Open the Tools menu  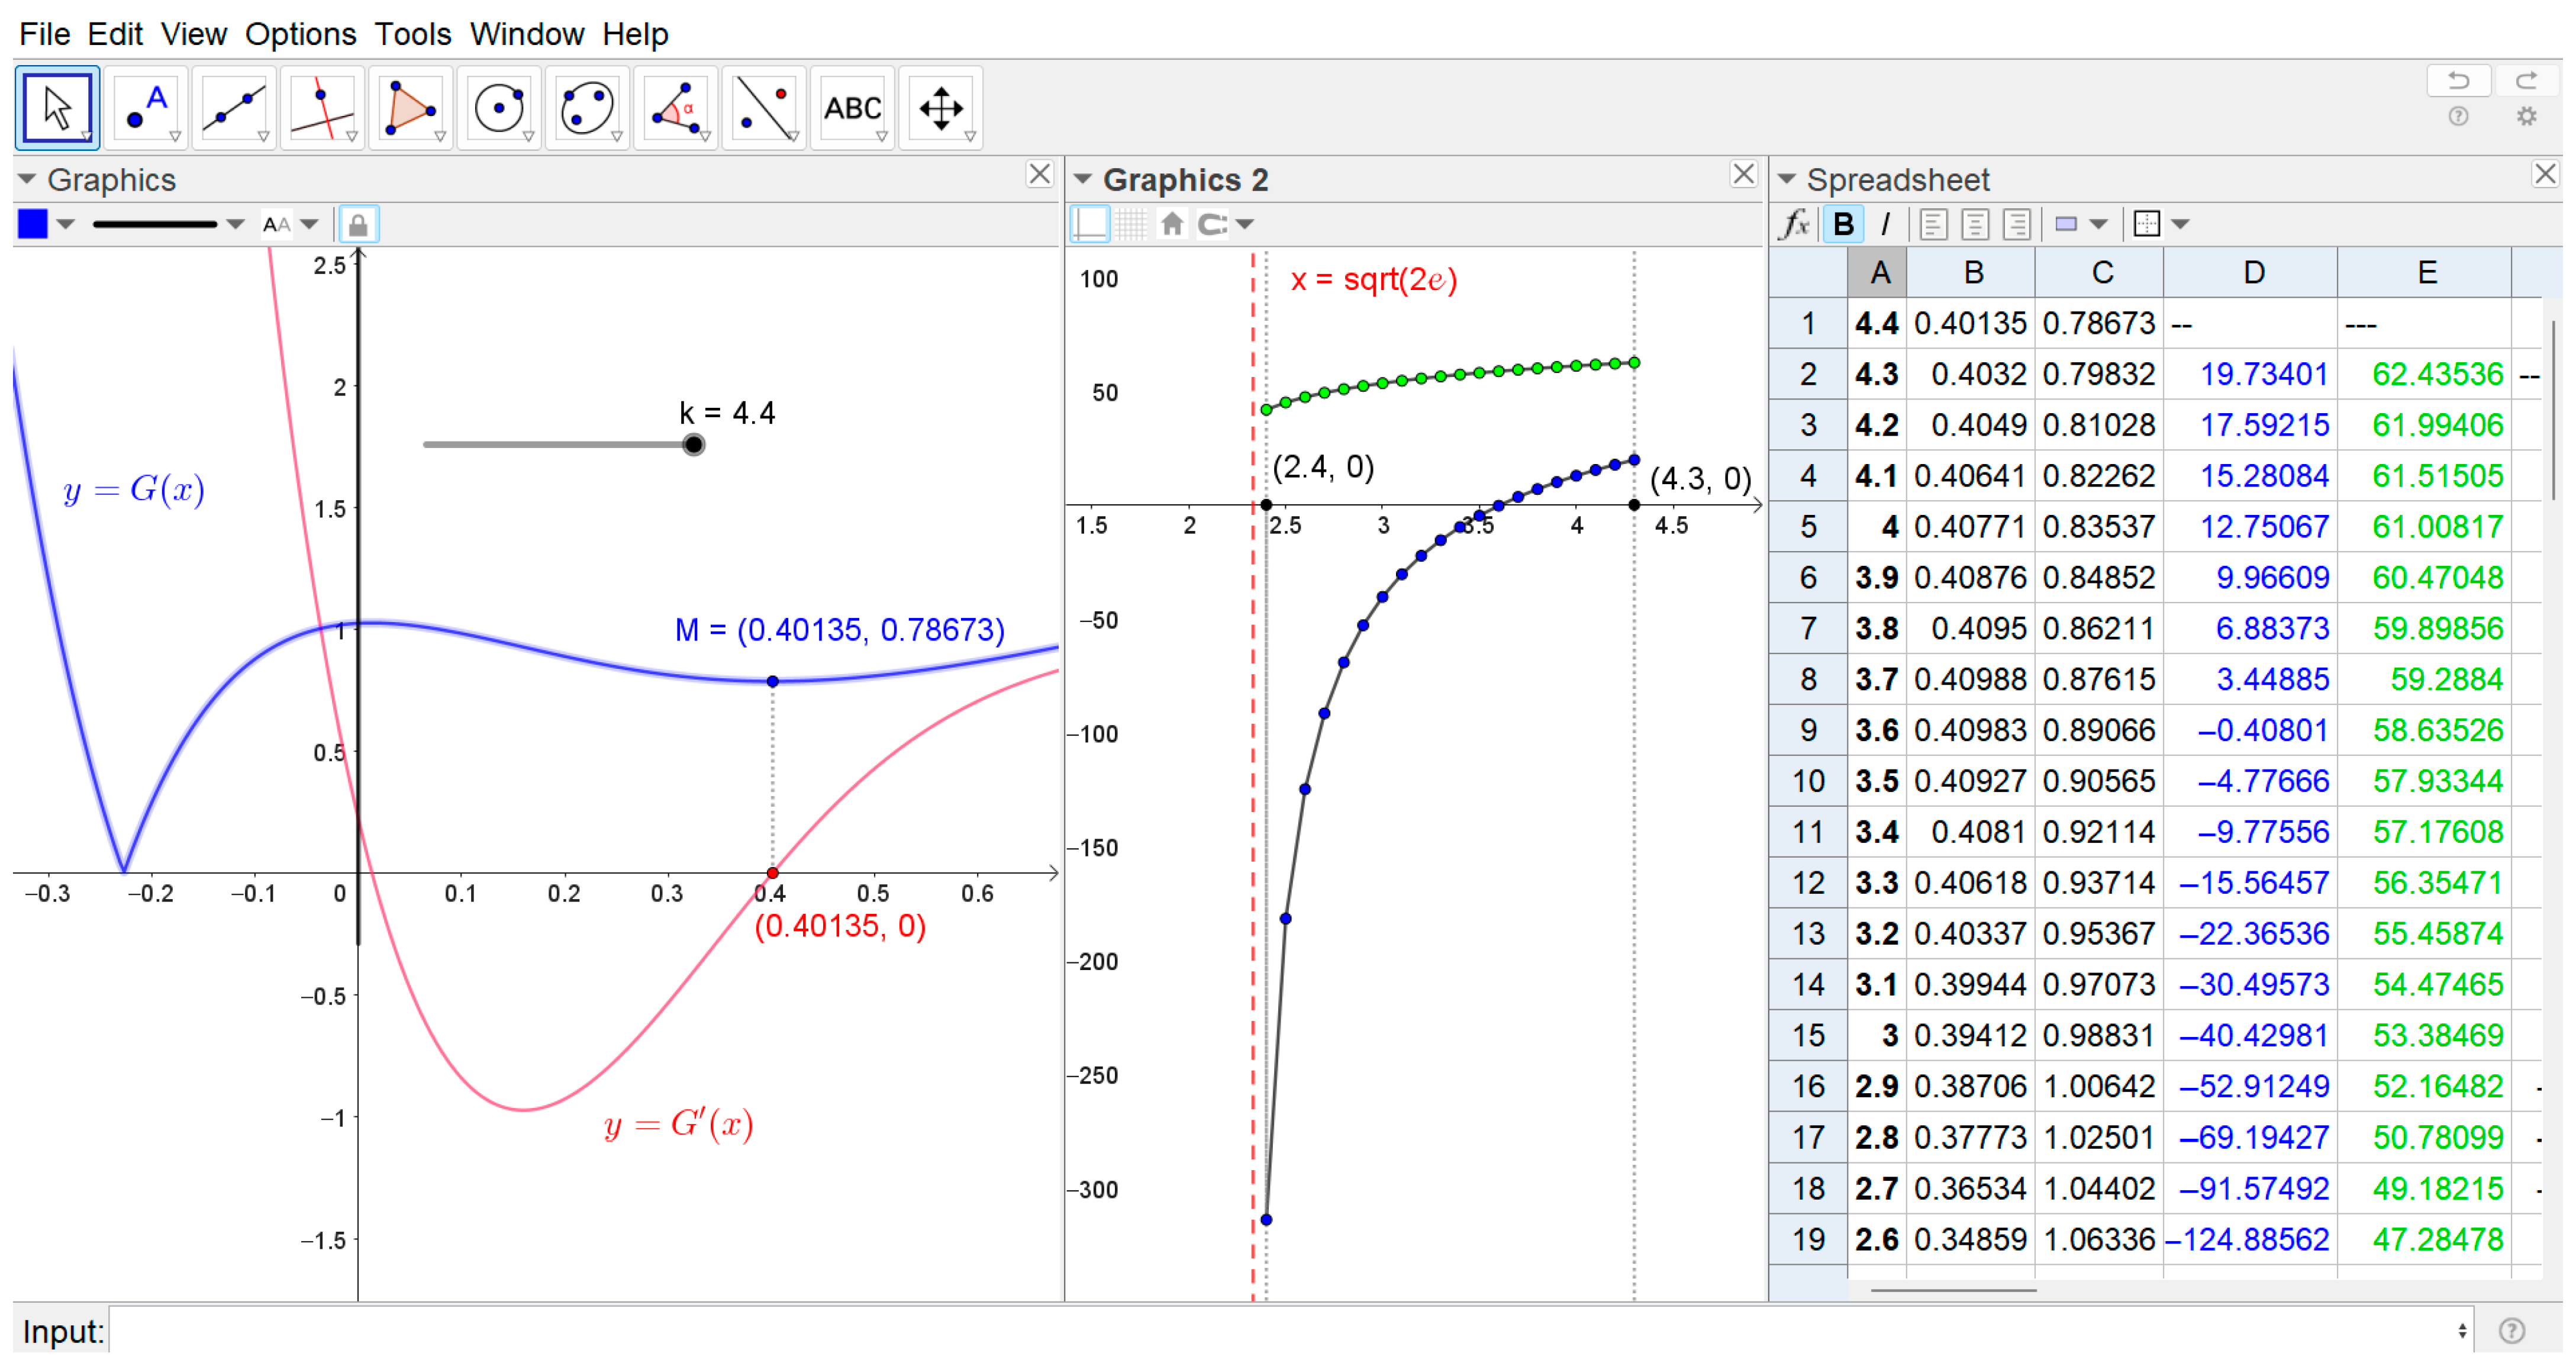pos(413,34)
